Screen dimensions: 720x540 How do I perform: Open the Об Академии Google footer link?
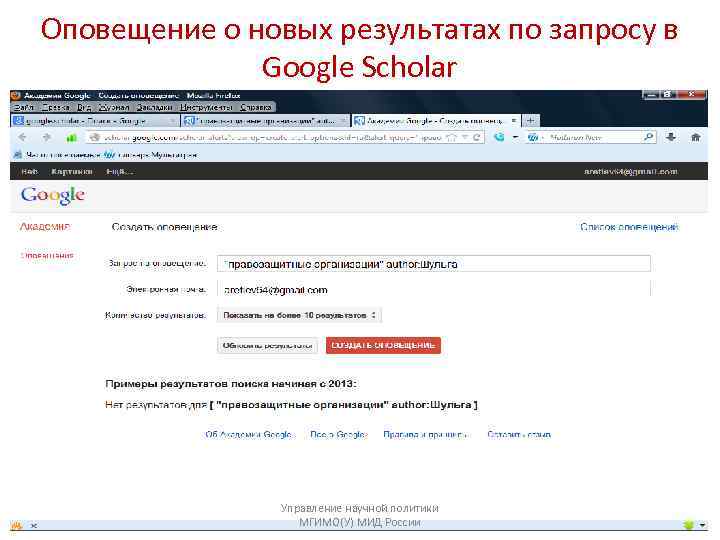[248, 434]
